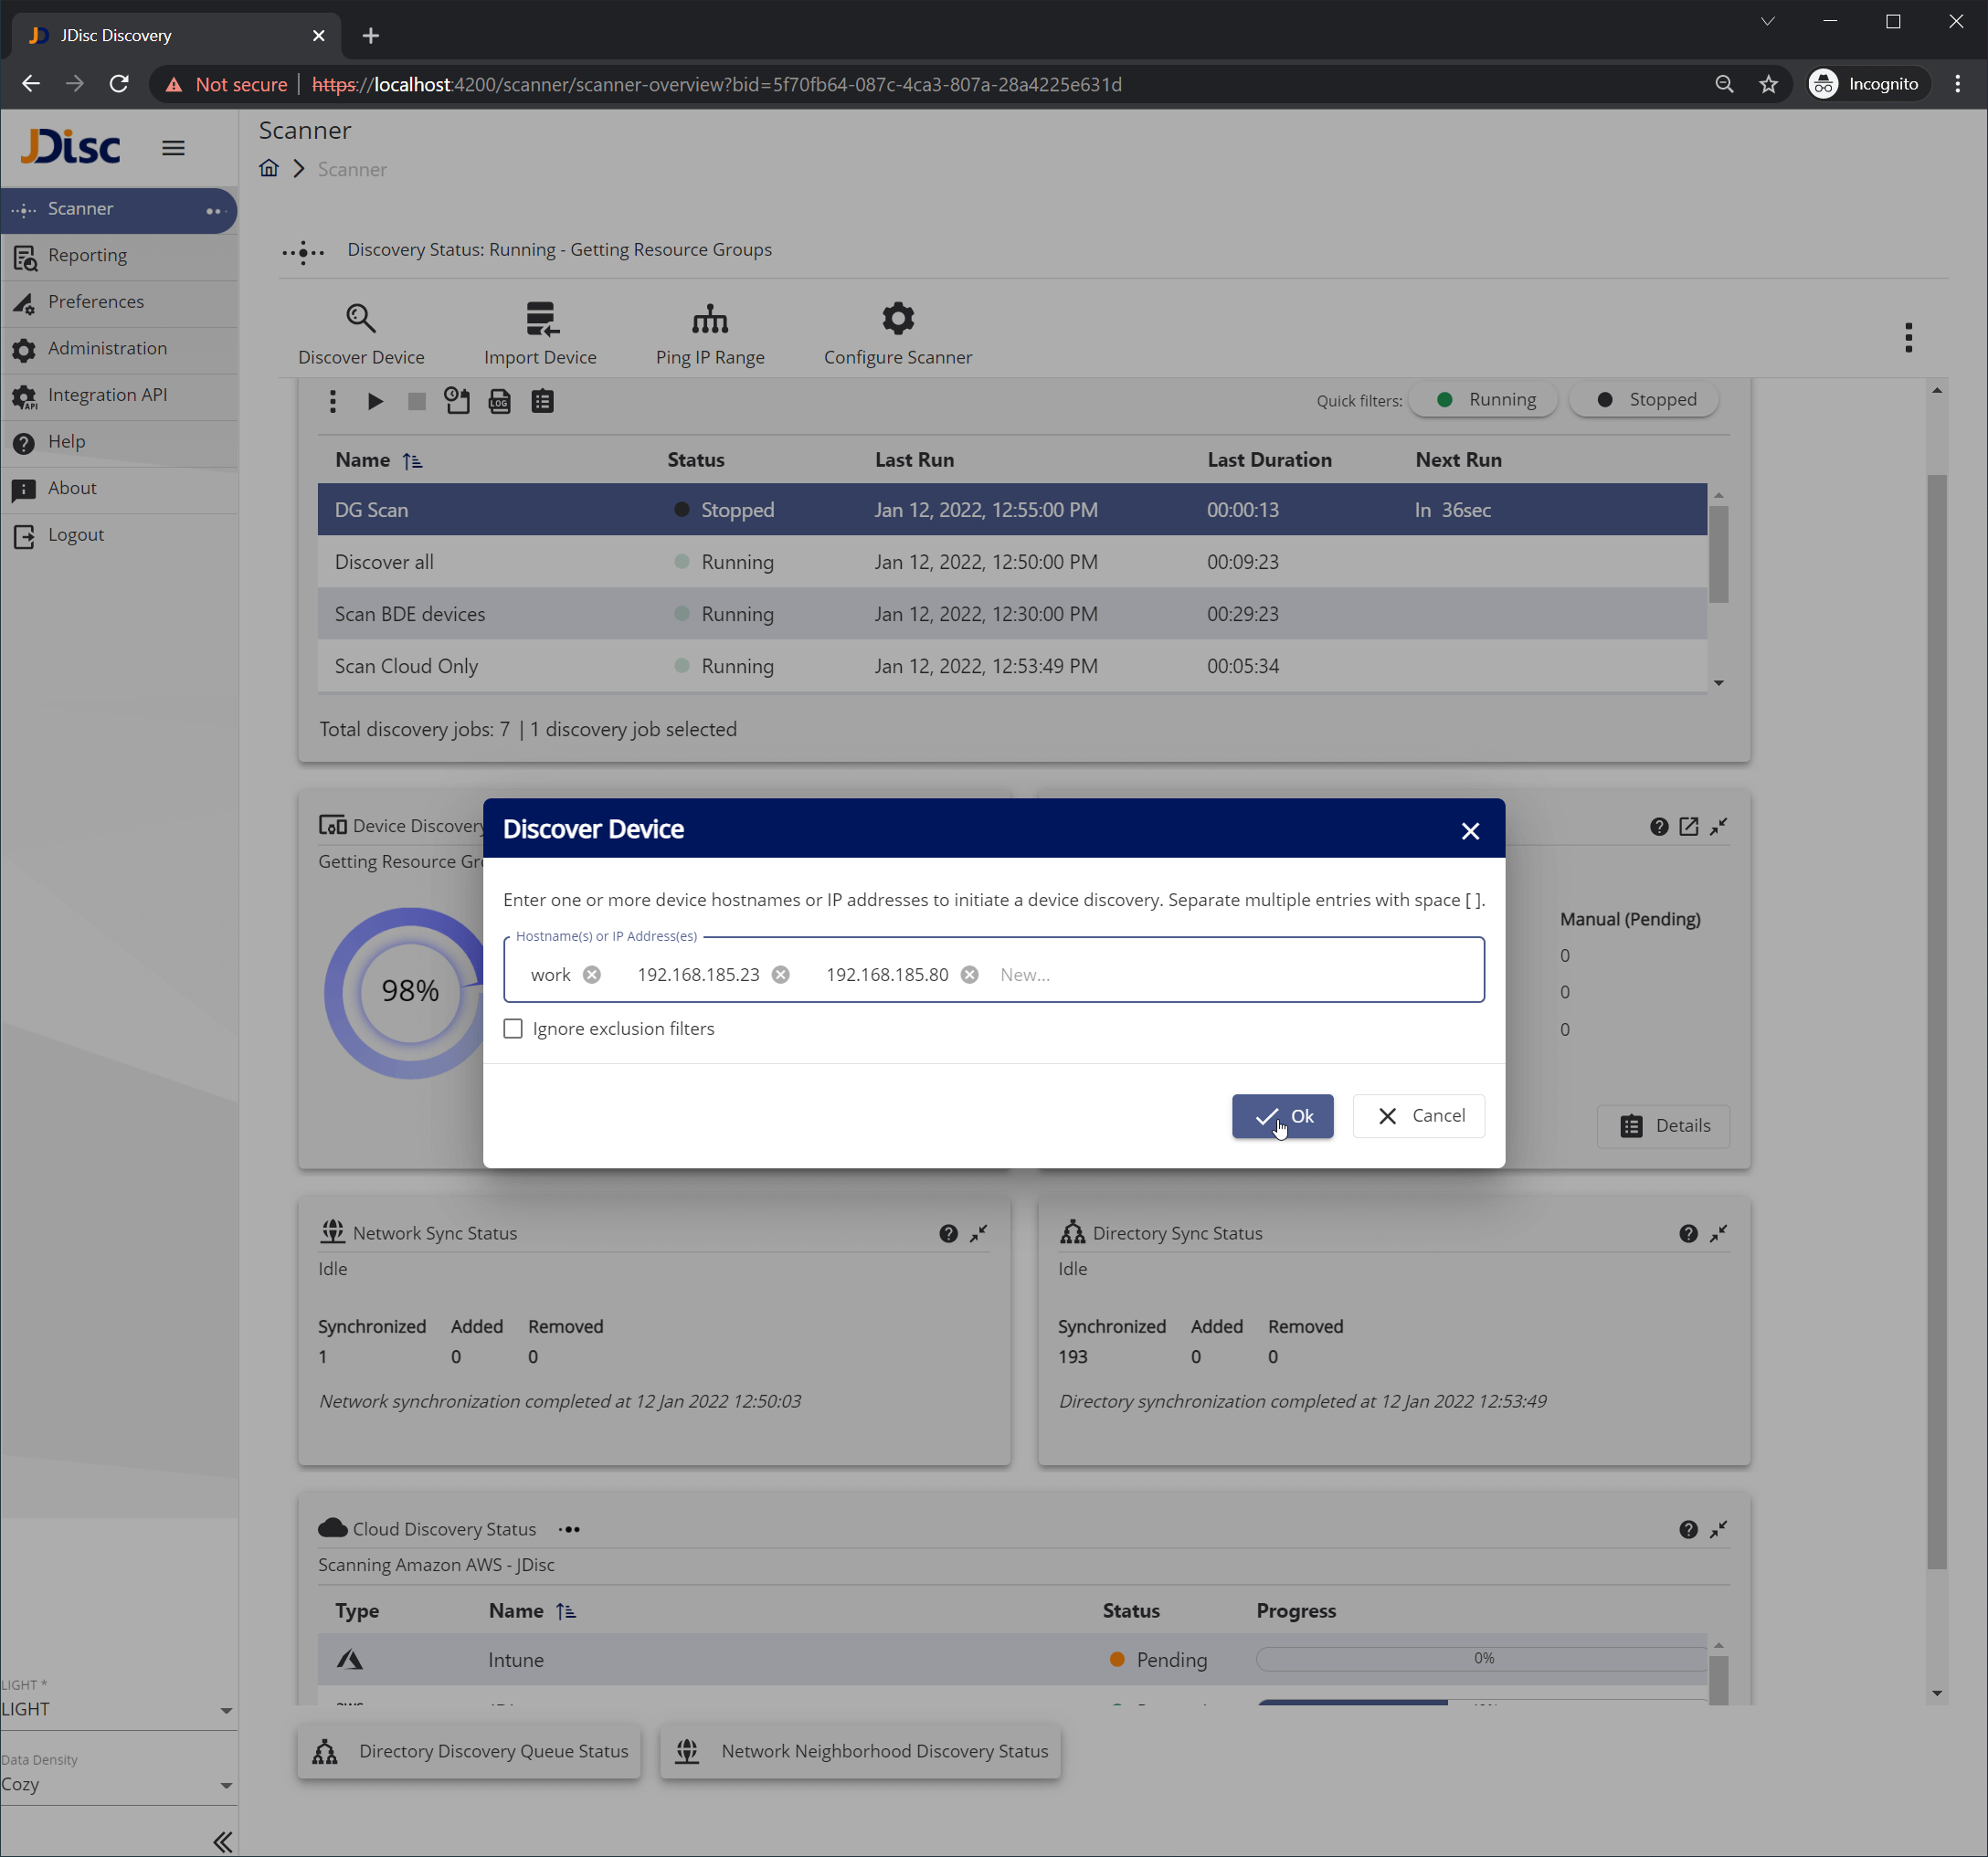
Task: Select Scanner in the sidebar menu
Action: point(80,209)
